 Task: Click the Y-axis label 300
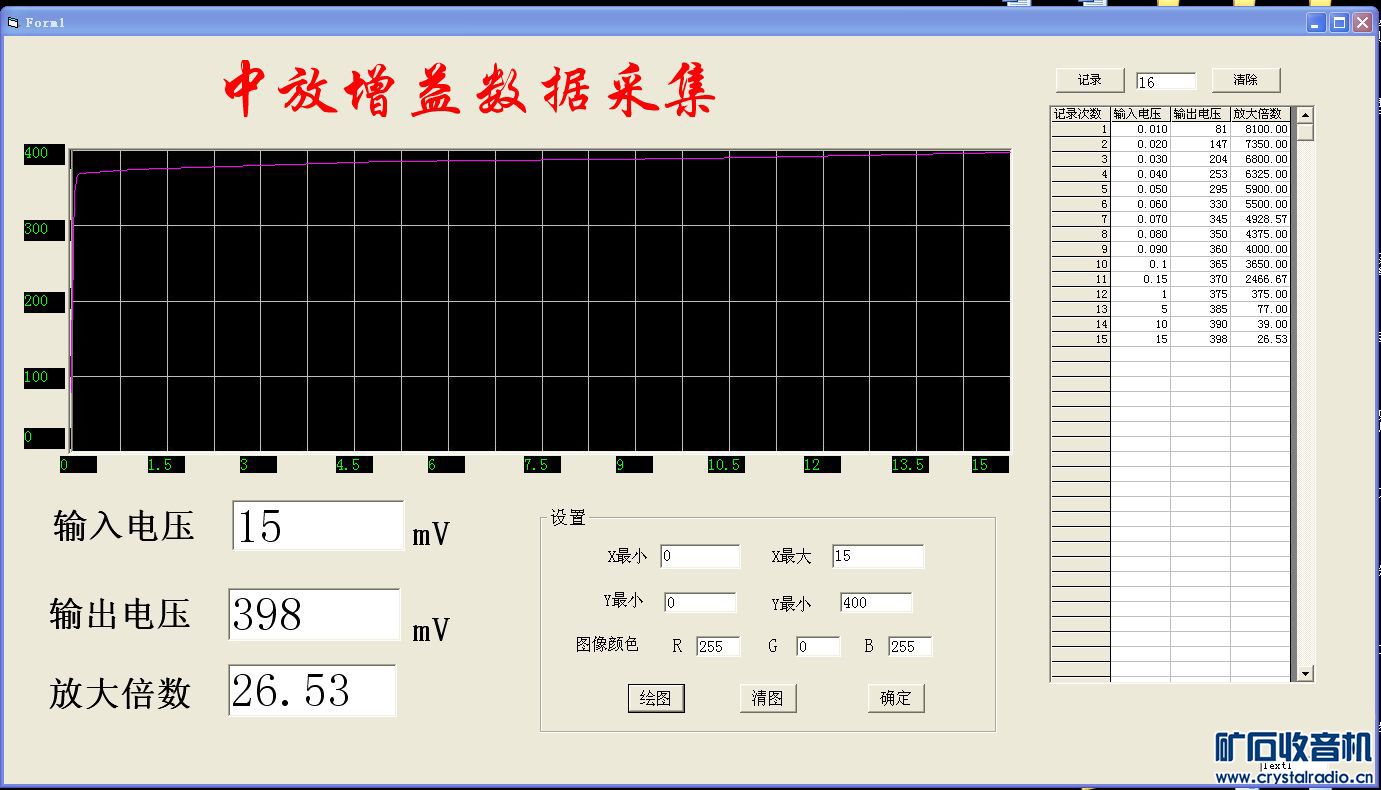coord(44,229)
